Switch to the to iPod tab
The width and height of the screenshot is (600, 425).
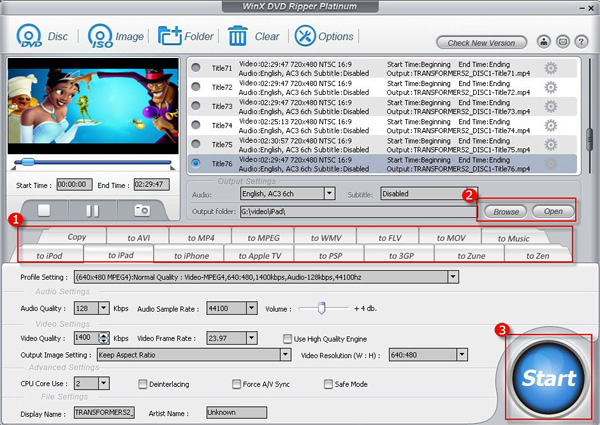(x=49, y=256)
